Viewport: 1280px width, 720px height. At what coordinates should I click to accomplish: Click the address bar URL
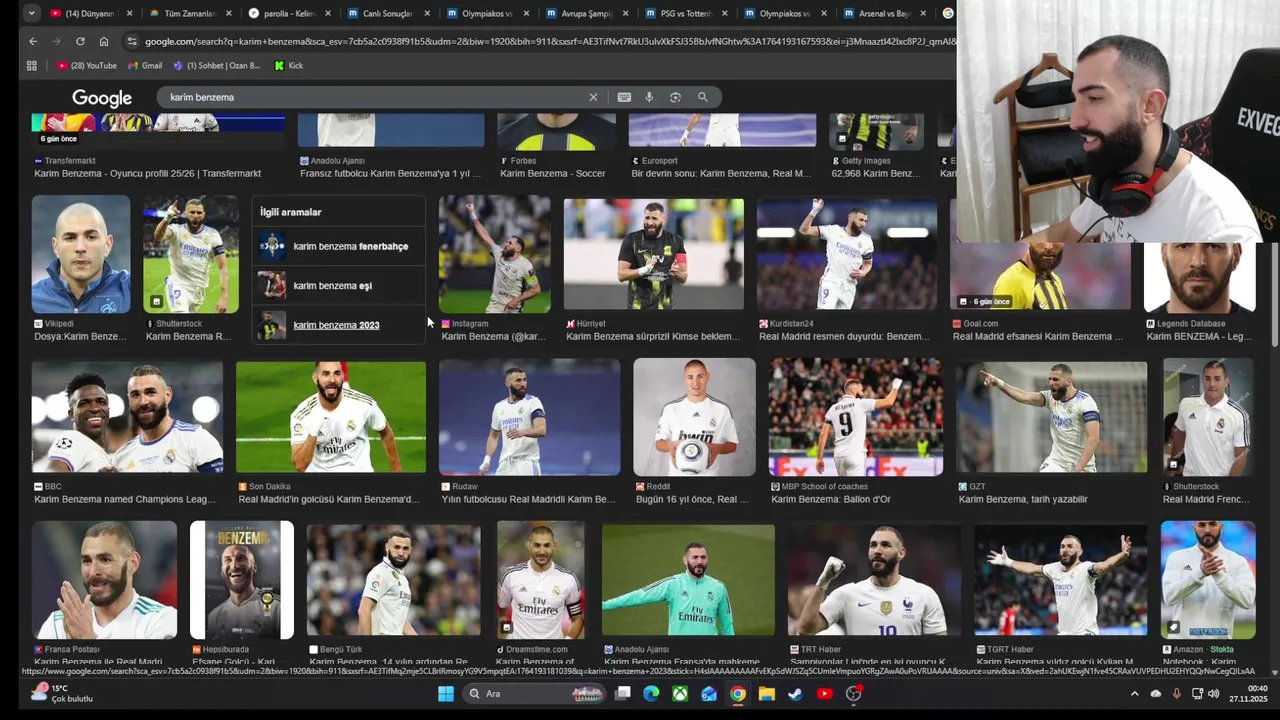pos(548,41)
